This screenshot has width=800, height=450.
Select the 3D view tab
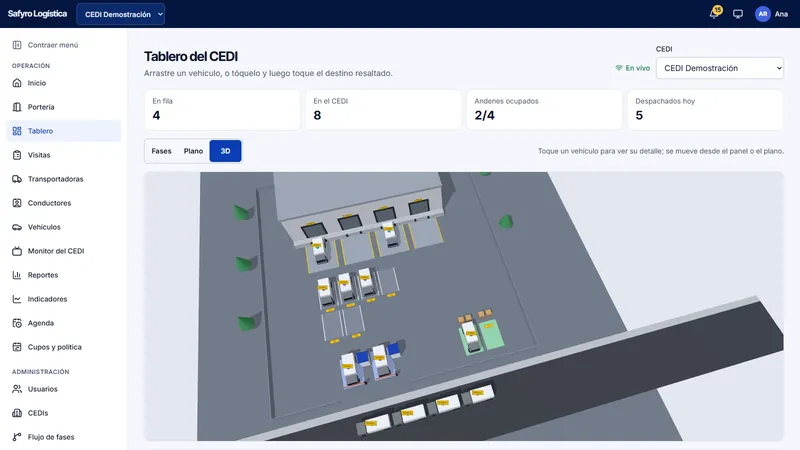pyautogui.click(x=226, y=151)
